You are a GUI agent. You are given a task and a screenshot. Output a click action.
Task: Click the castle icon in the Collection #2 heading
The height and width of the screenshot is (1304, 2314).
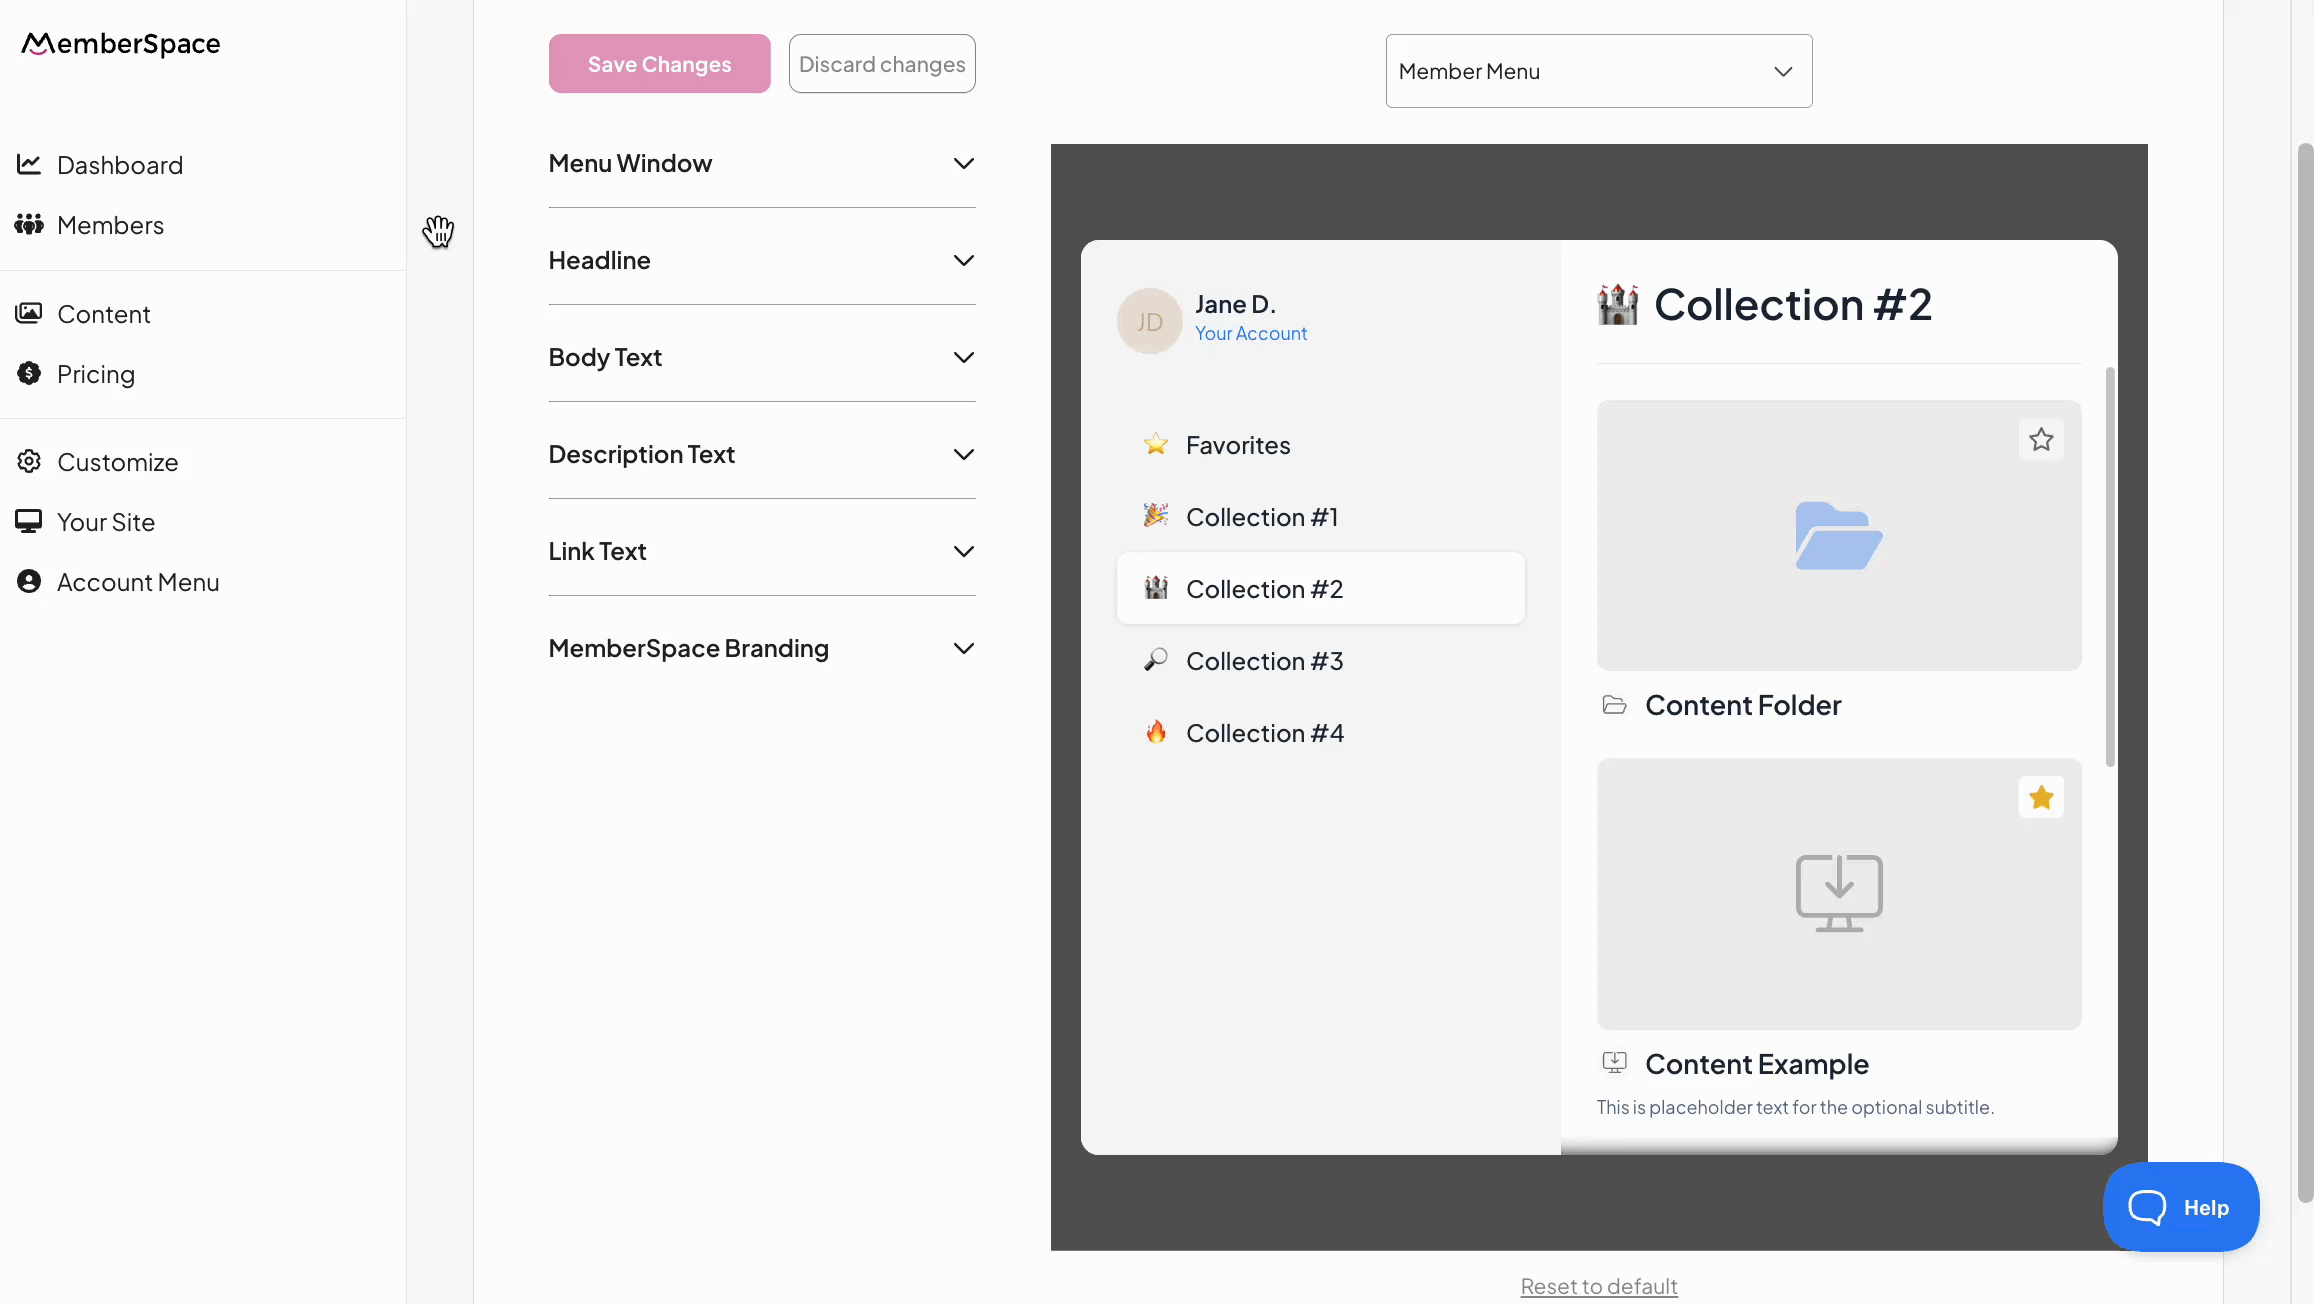(x=1618, y=304)
